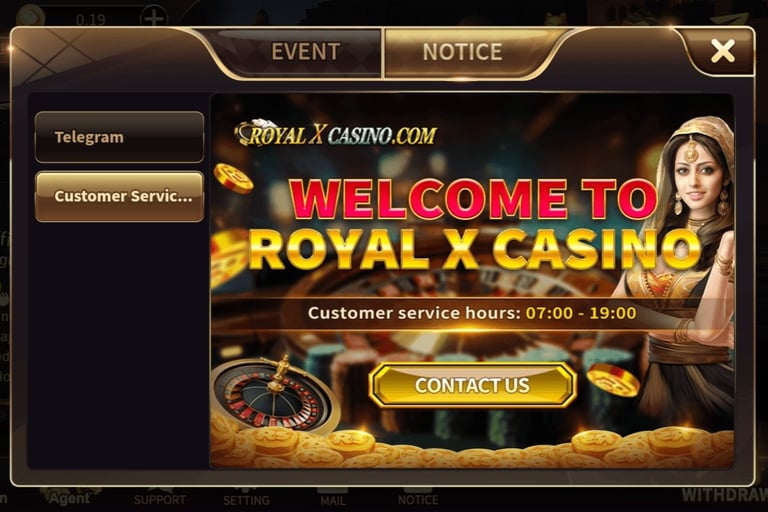768x512 pixels.
Task: Close the notice popup with the X
Action: (x=722, y=50)
